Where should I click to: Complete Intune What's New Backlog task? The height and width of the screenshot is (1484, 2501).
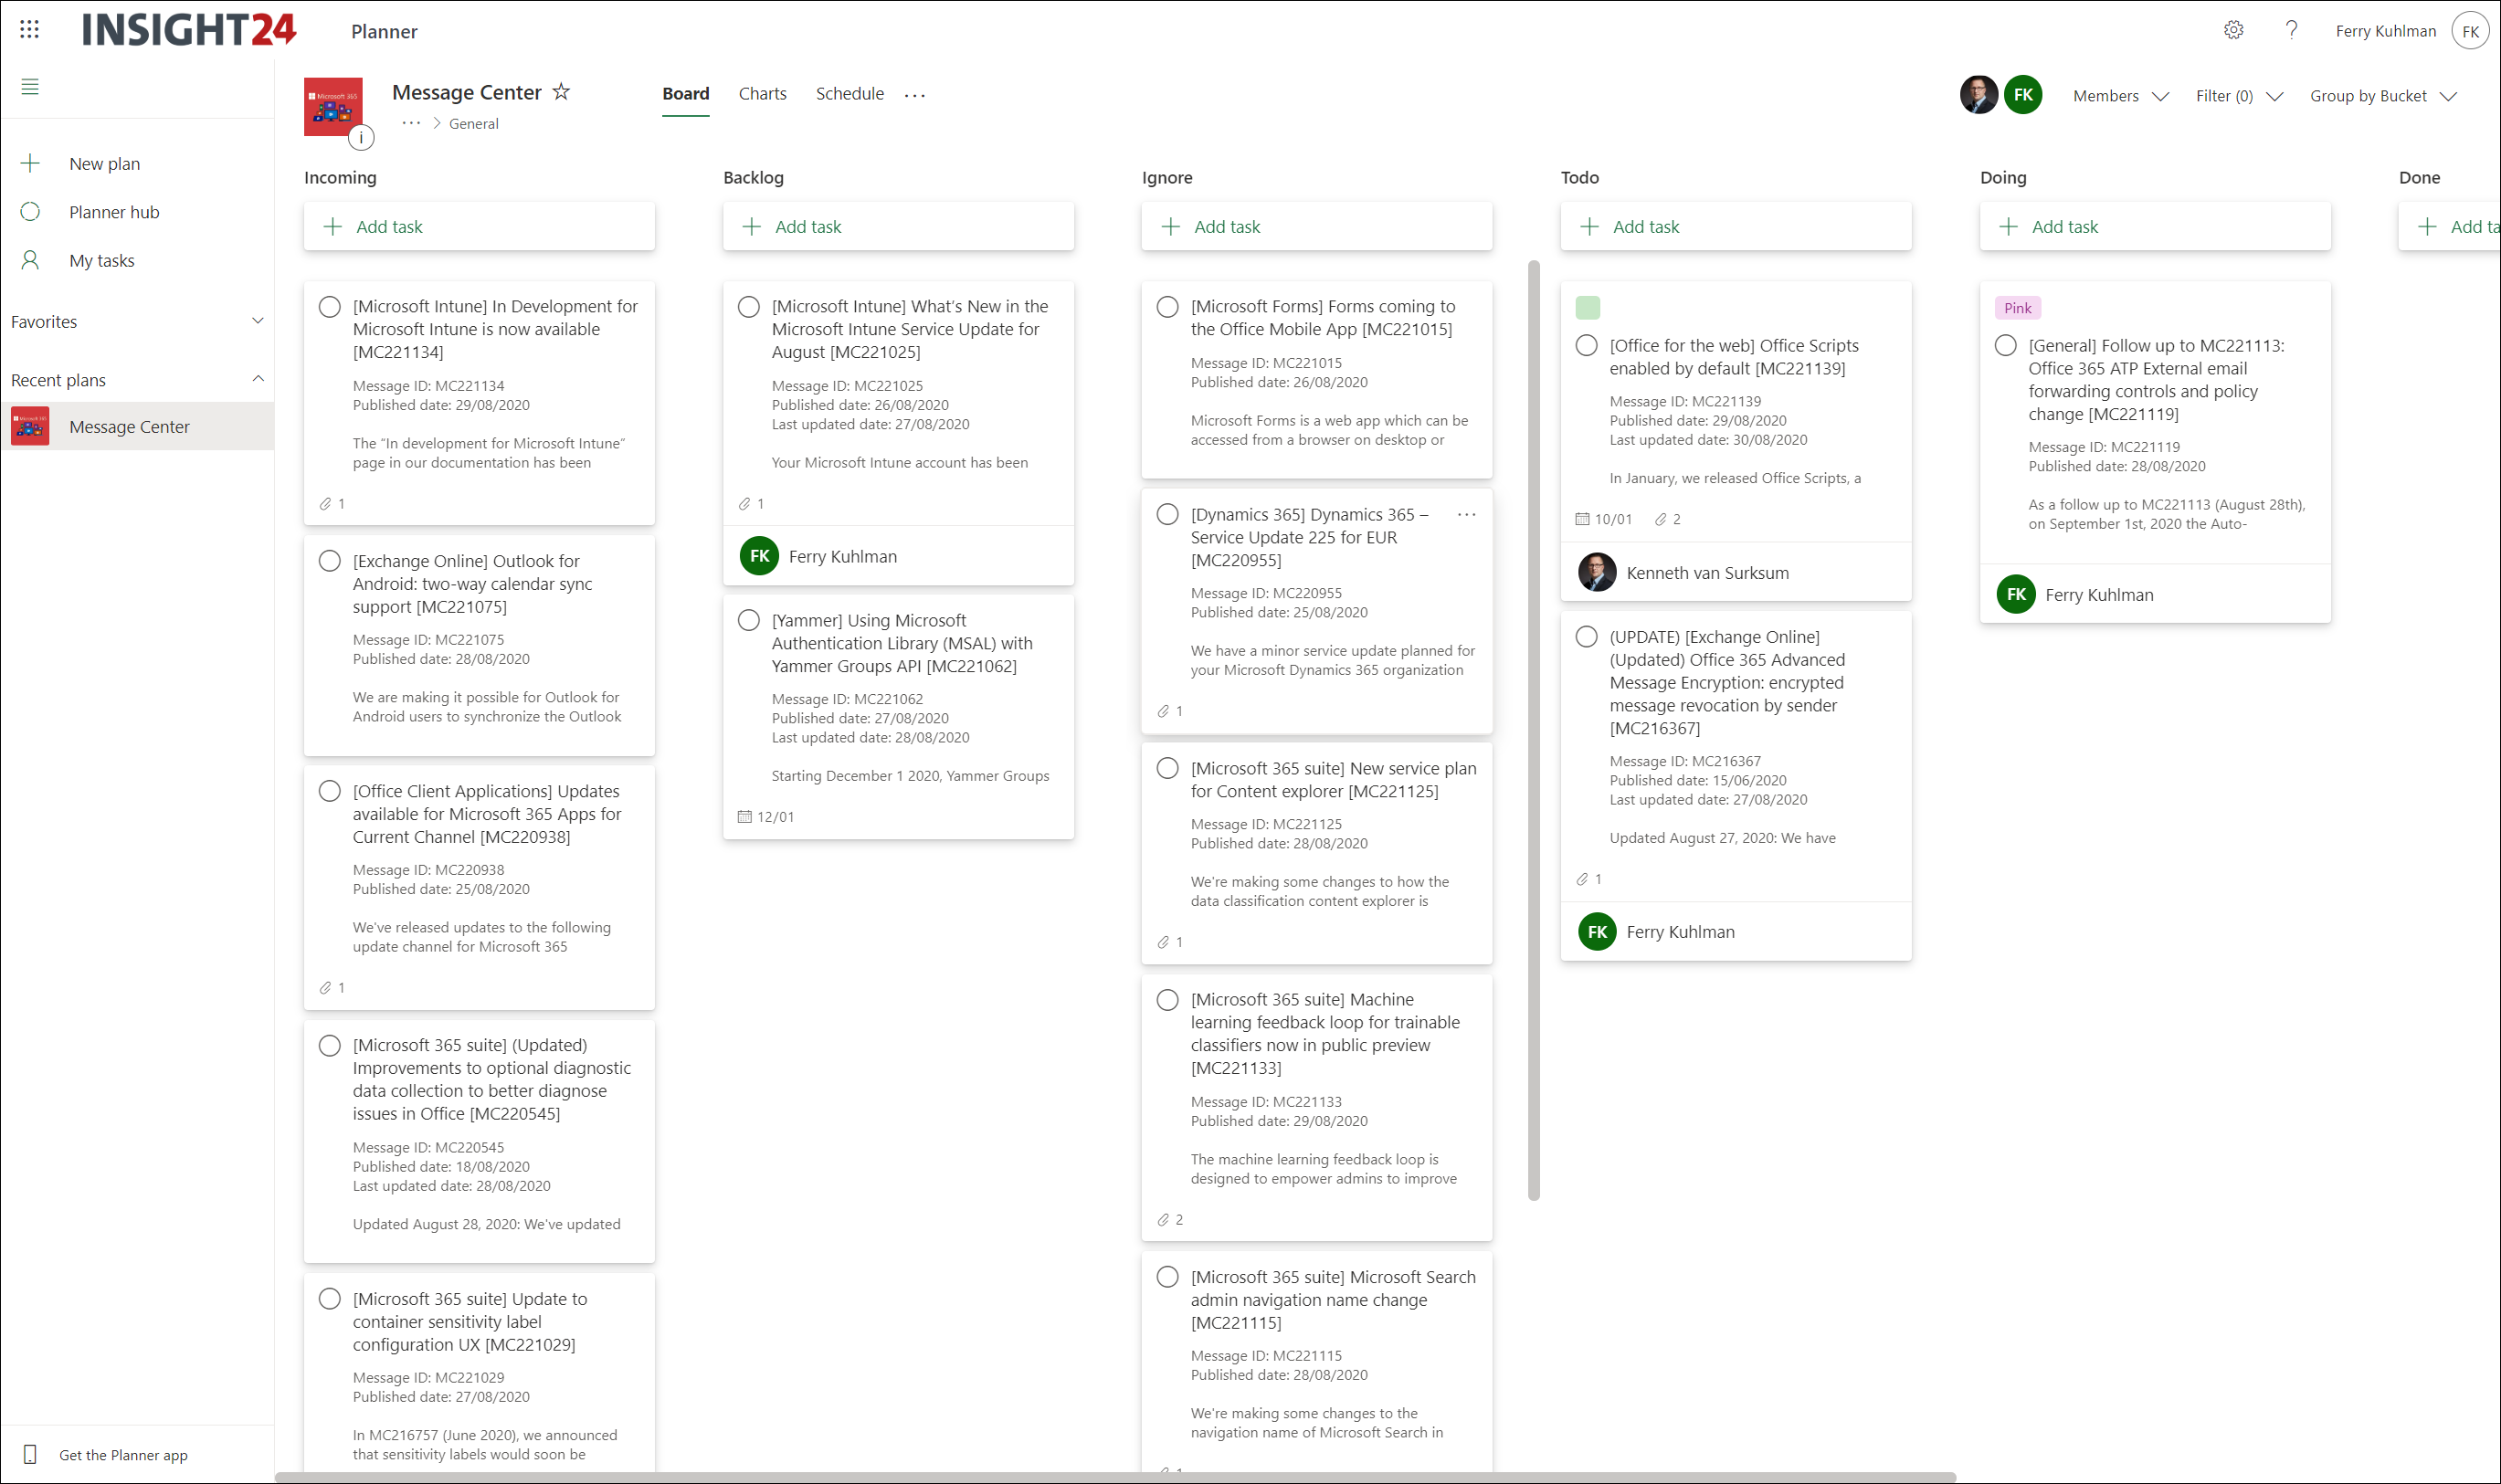coord(748,307)
